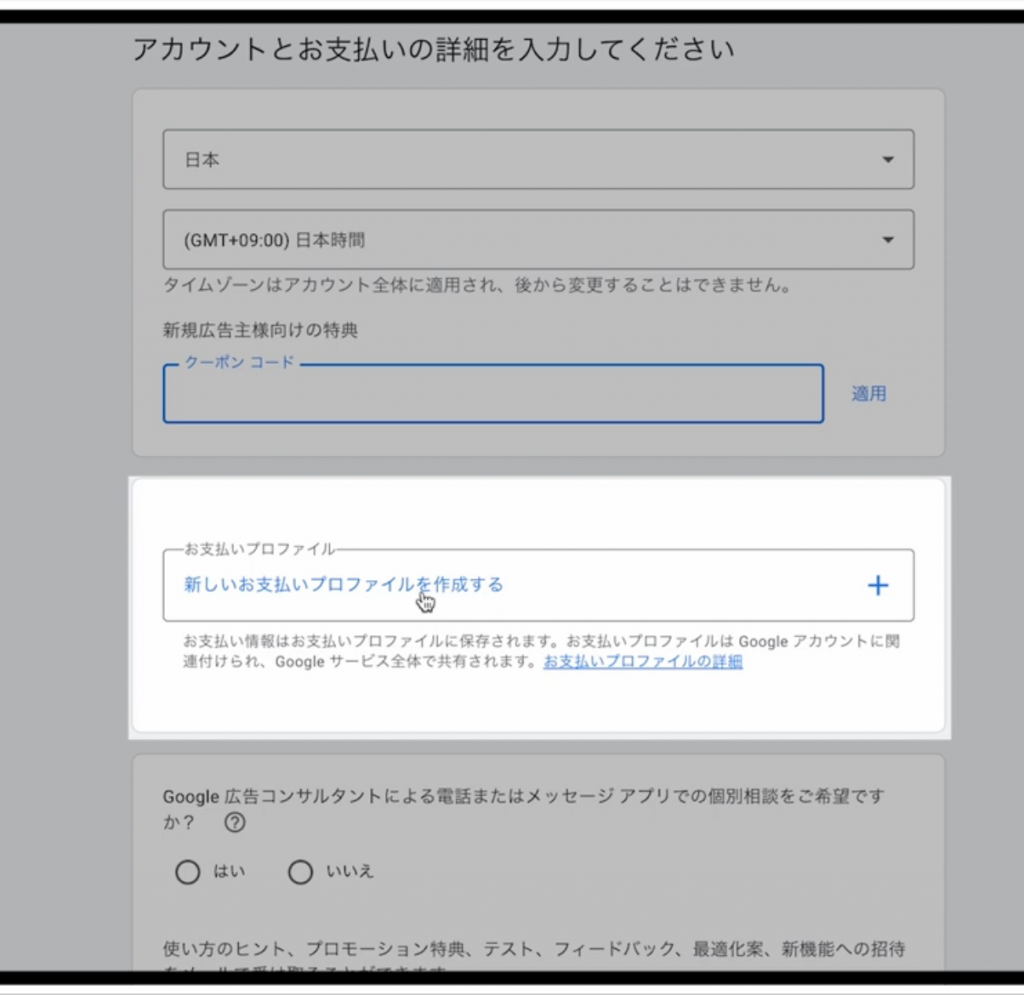Select the はい radio button

pos(187,872)
